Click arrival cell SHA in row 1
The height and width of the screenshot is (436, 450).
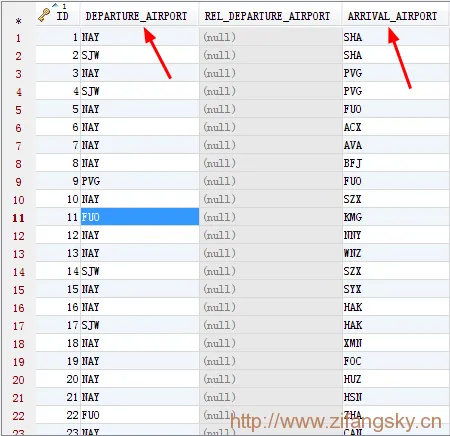pos(396,37)
